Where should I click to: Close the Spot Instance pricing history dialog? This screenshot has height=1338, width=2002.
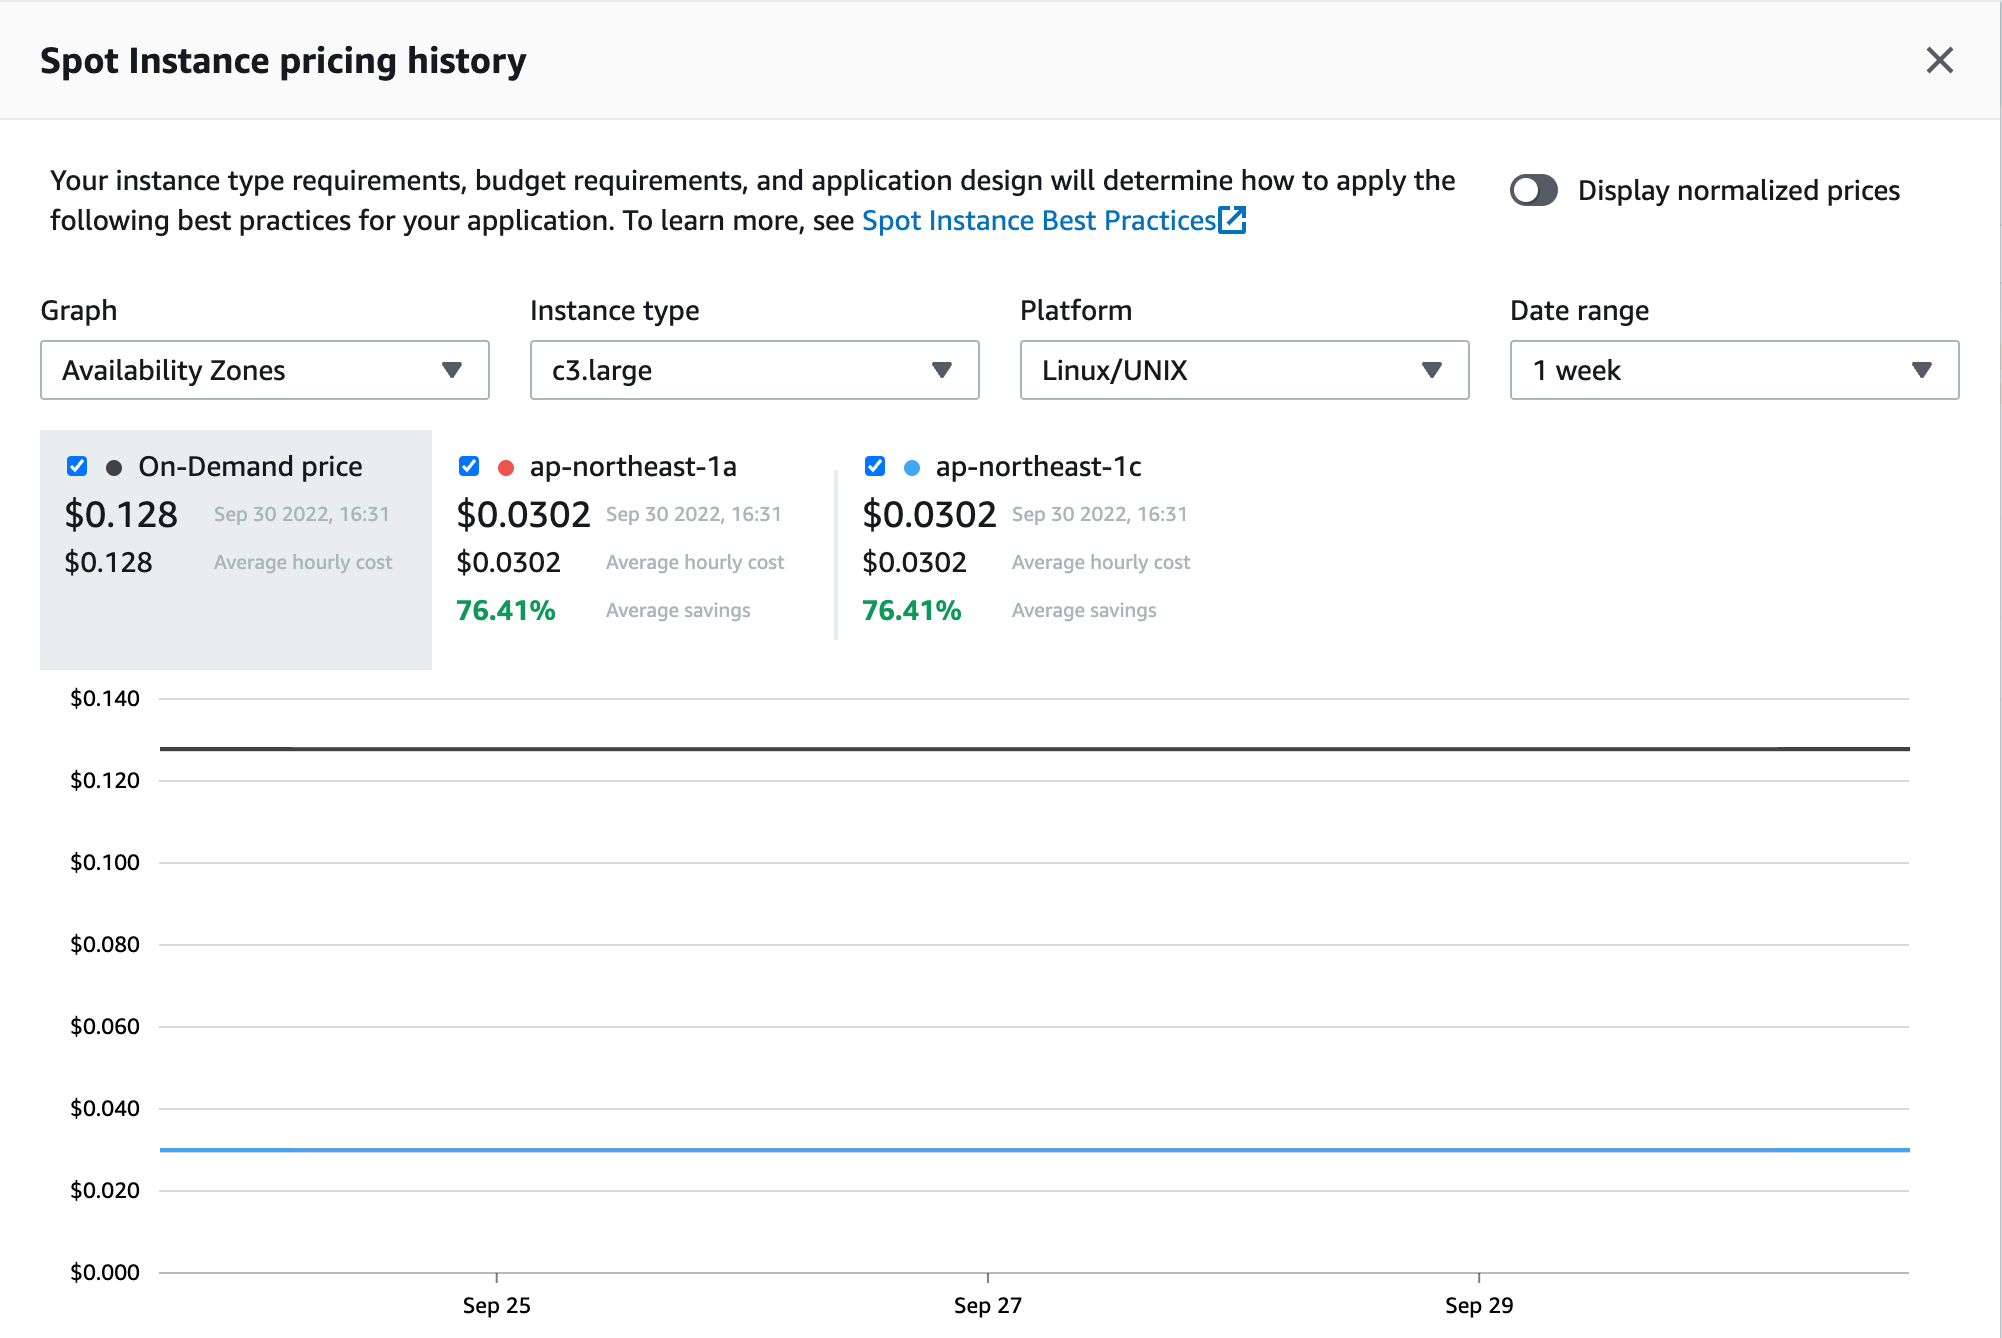(1940, 60)
